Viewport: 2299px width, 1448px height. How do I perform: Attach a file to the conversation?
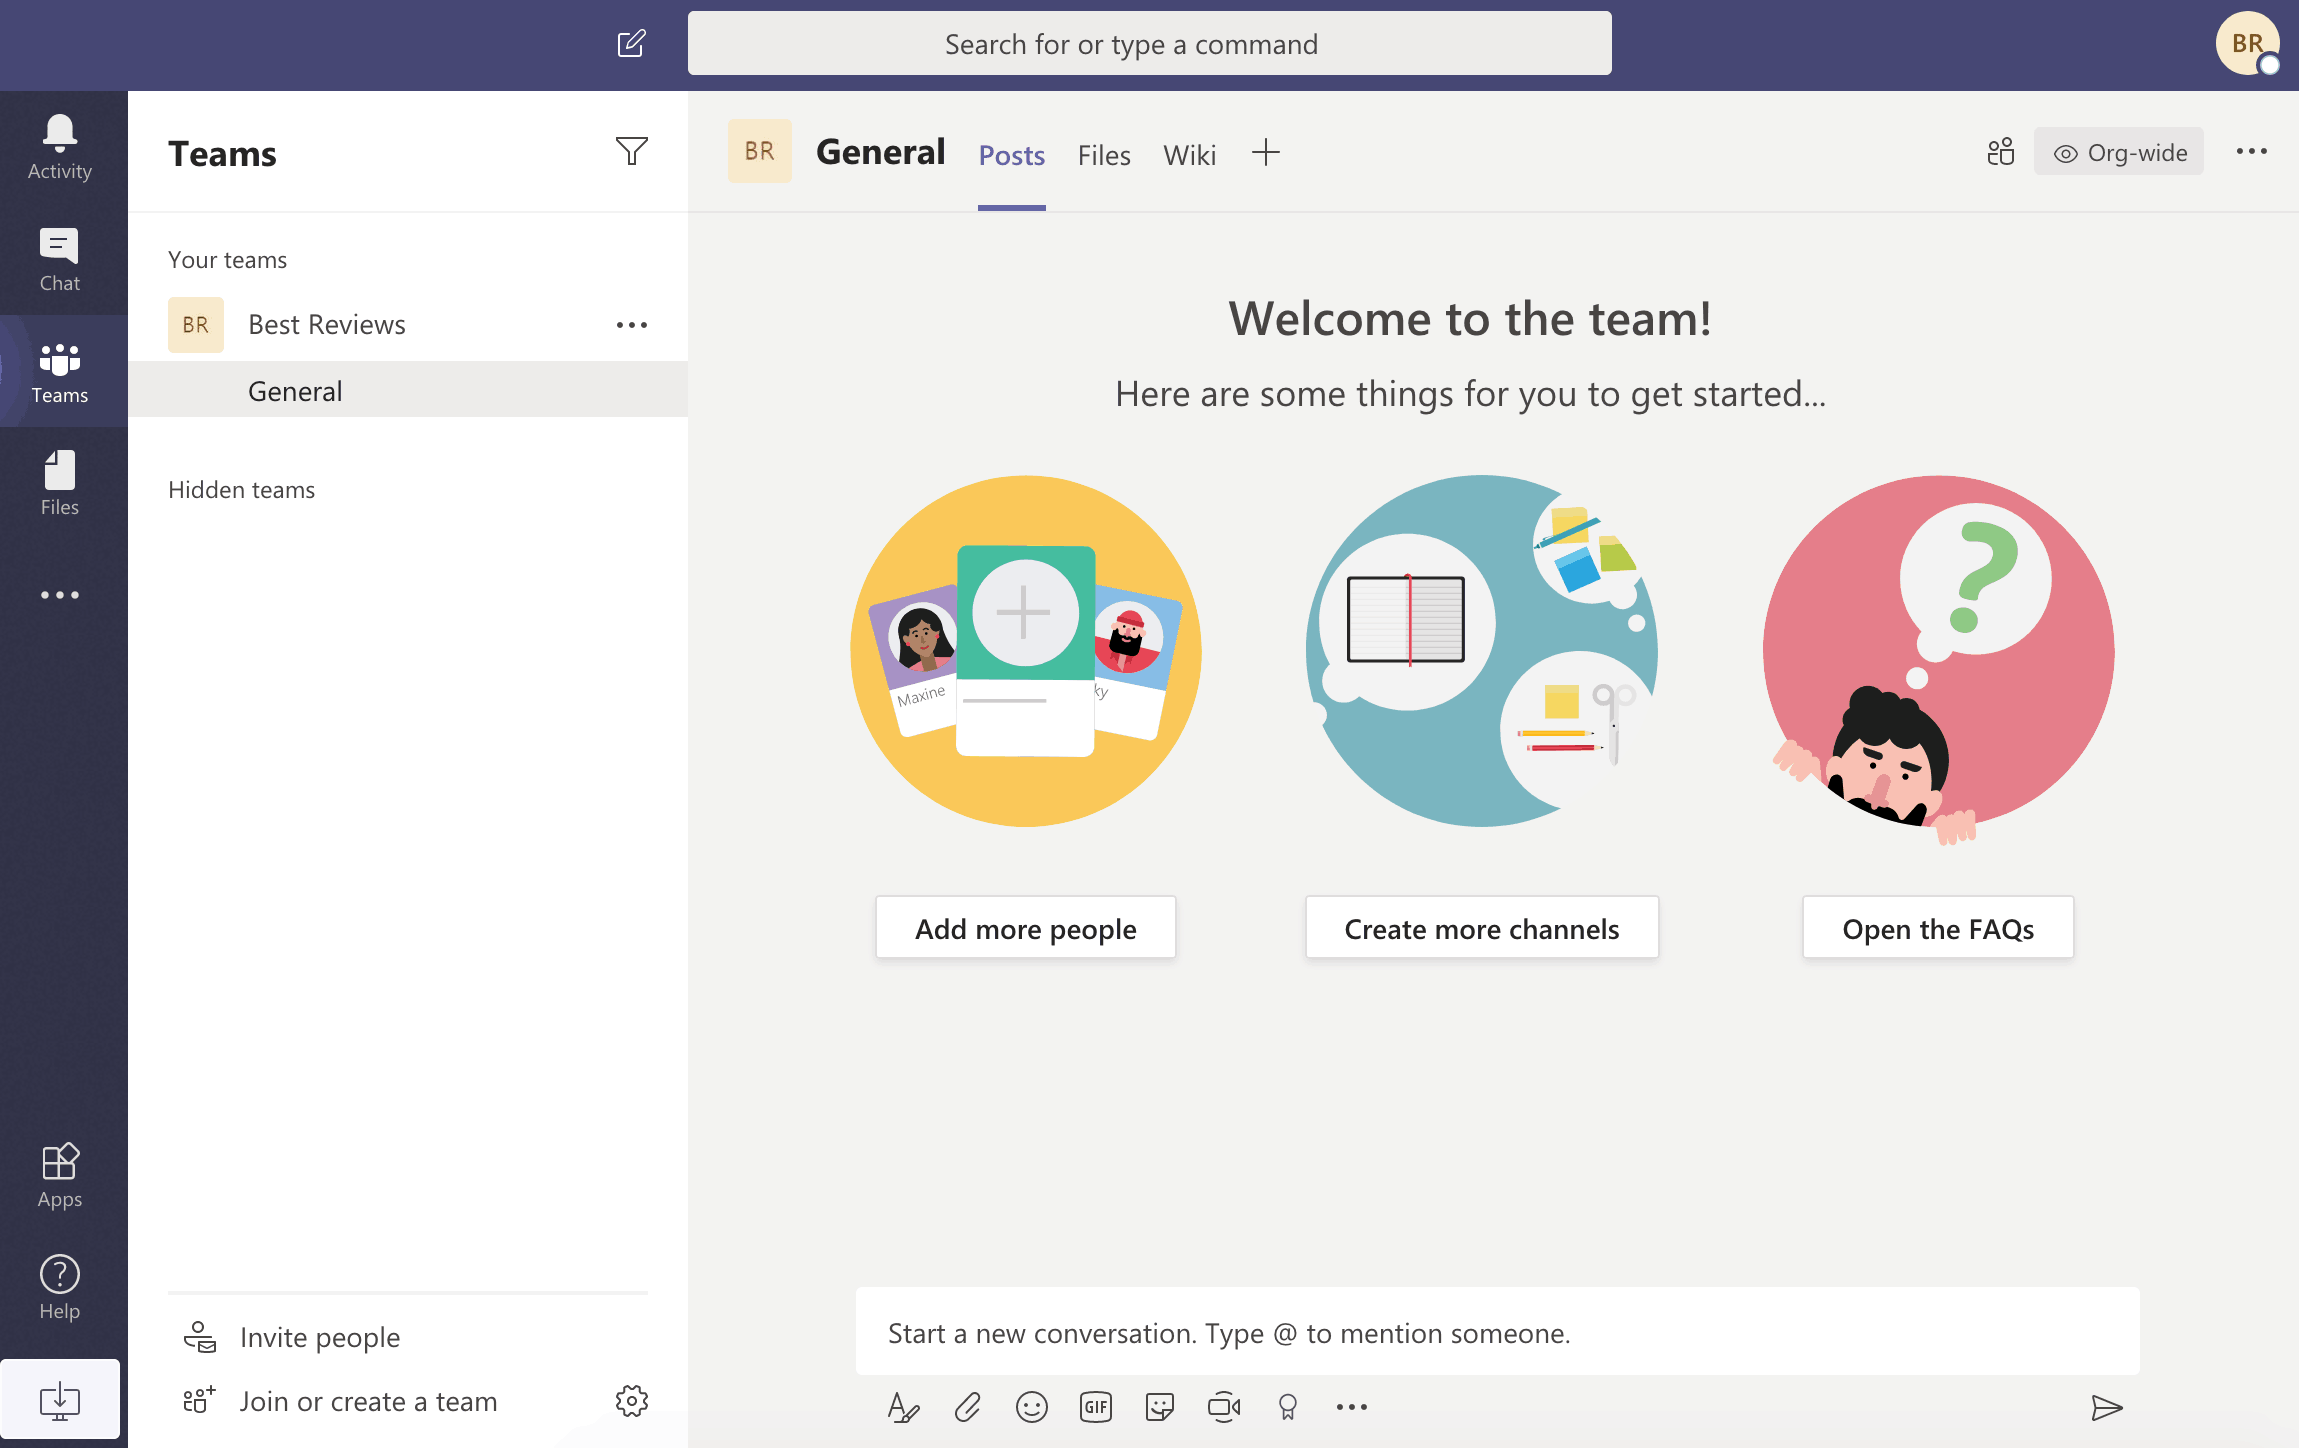[967, 1406]
